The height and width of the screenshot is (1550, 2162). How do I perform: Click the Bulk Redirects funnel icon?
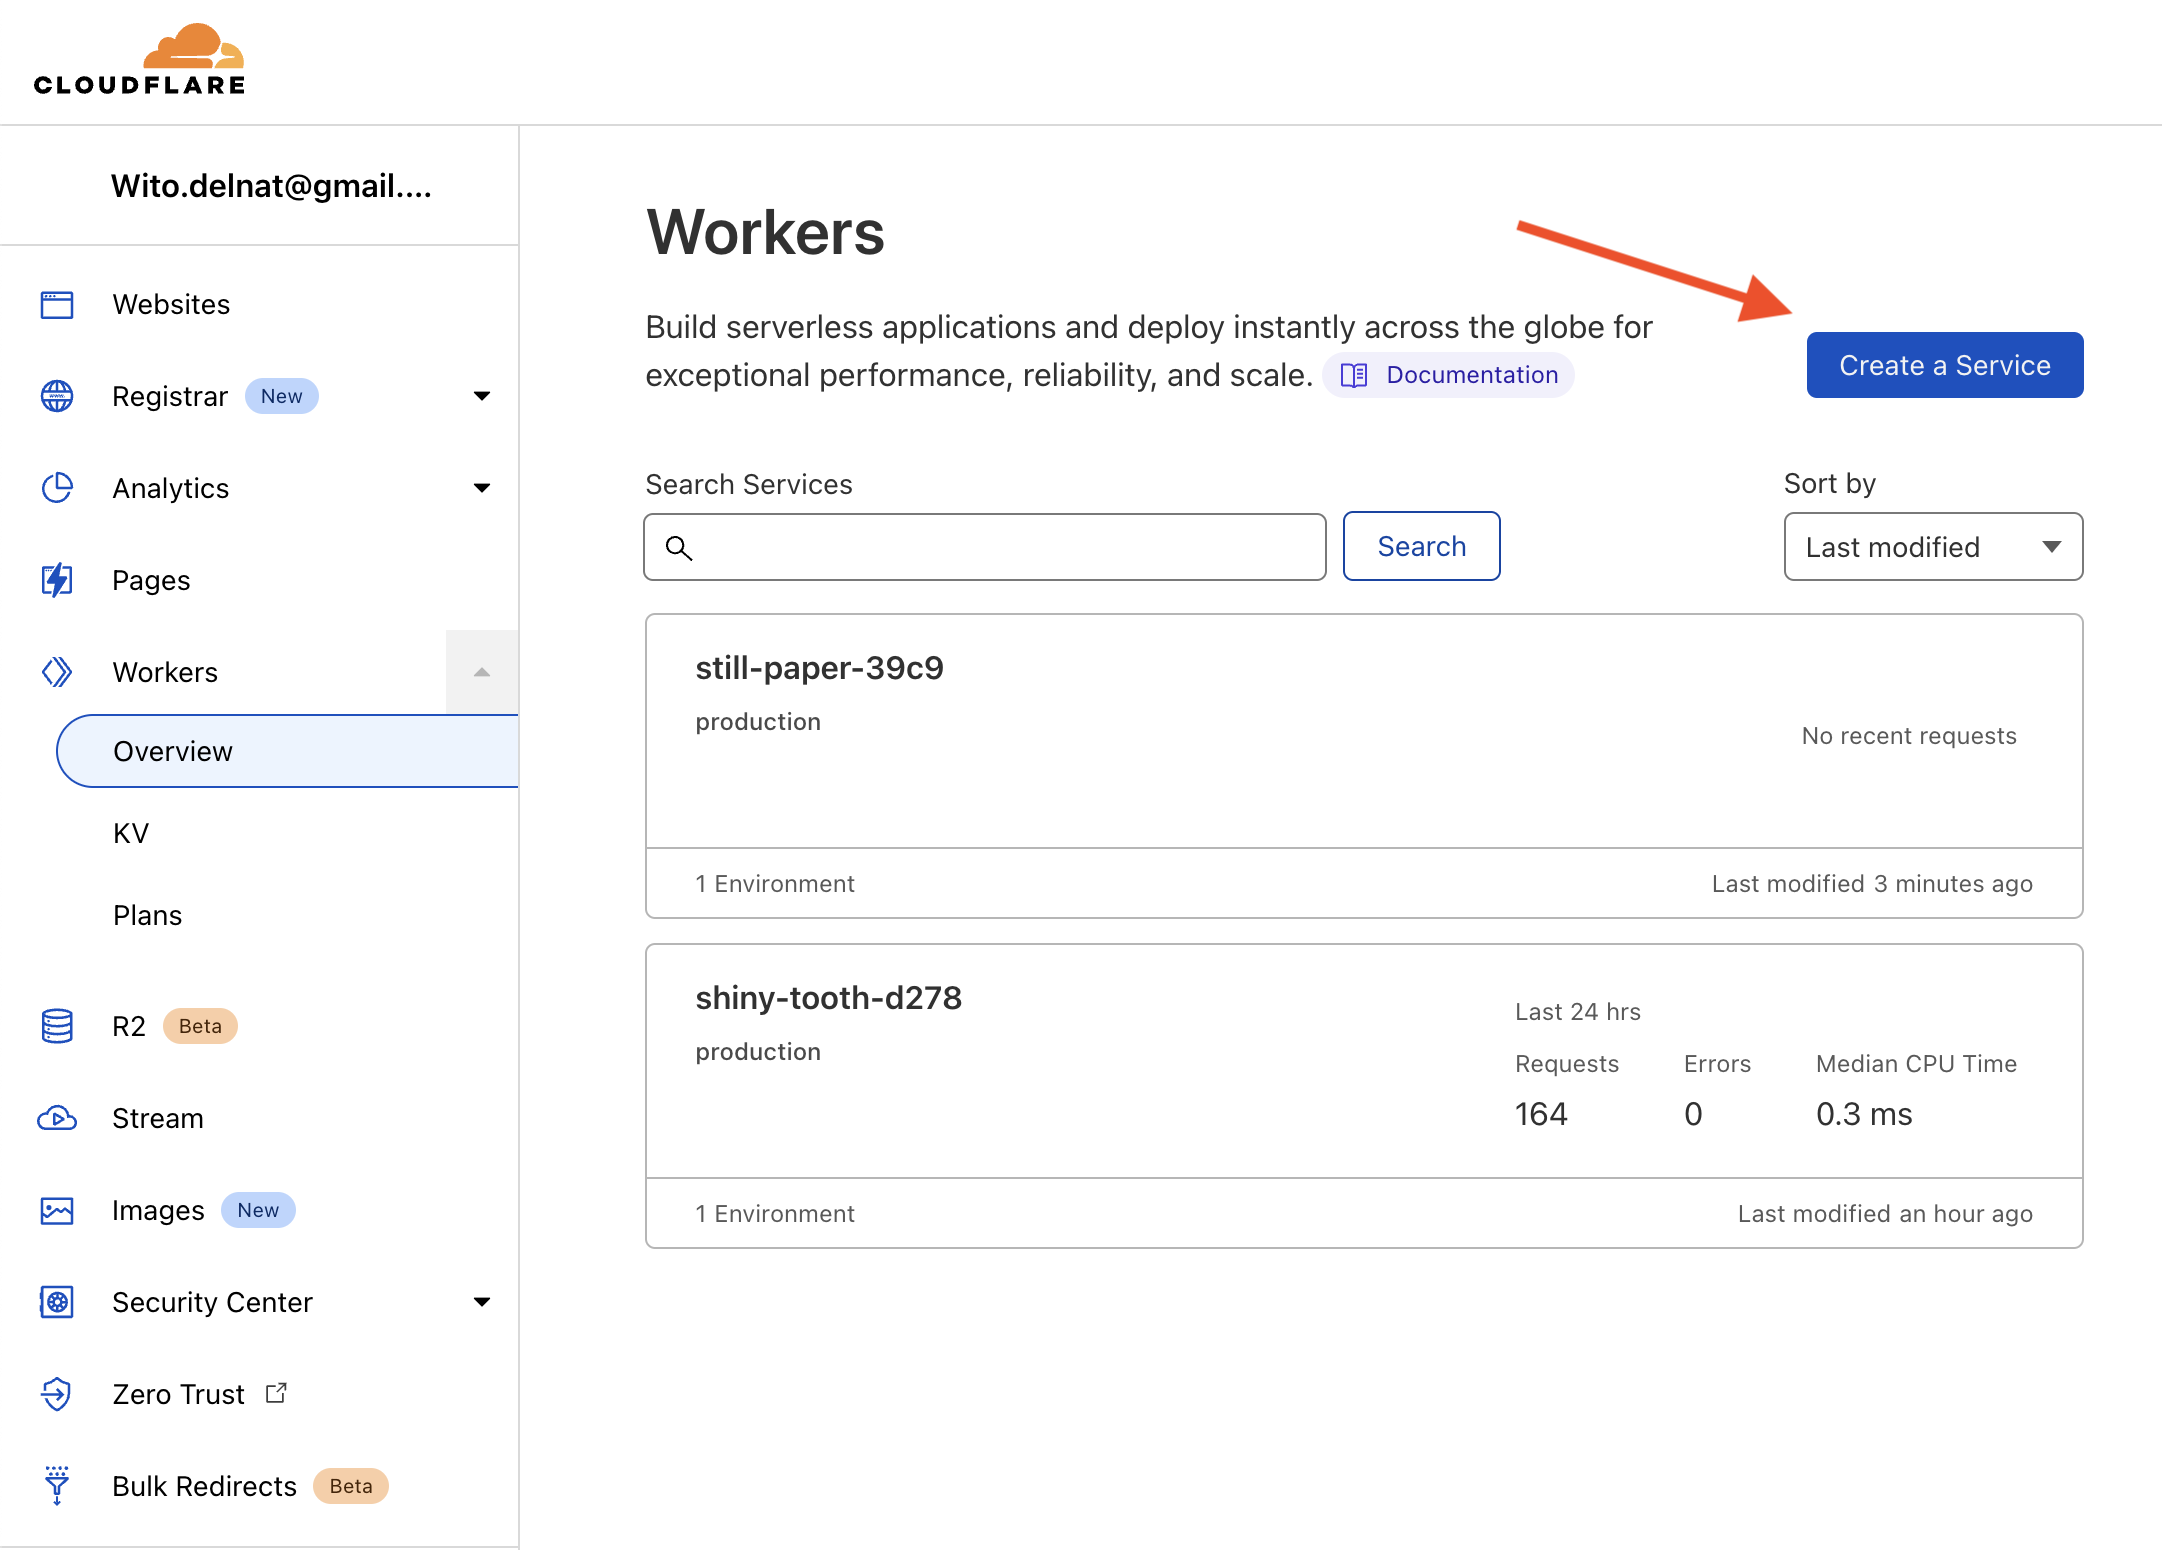[57, 1486]
